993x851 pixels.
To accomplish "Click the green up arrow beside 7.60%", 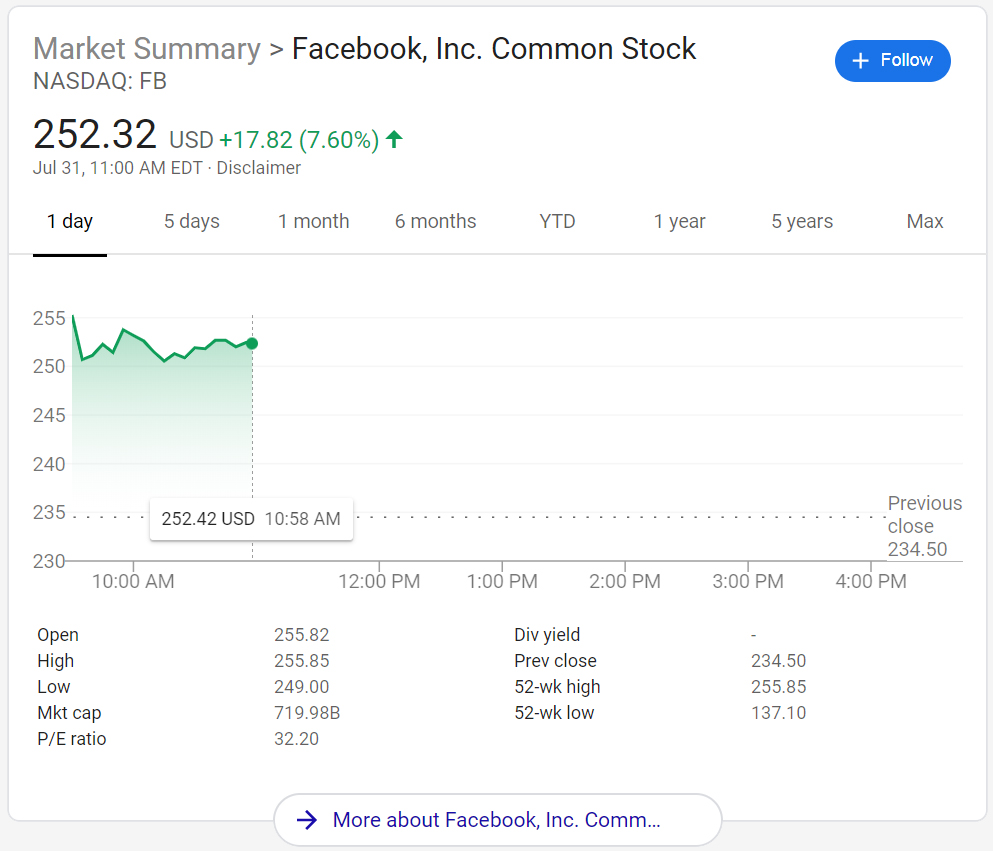I will pyautogui.click(x=394, y=139).
